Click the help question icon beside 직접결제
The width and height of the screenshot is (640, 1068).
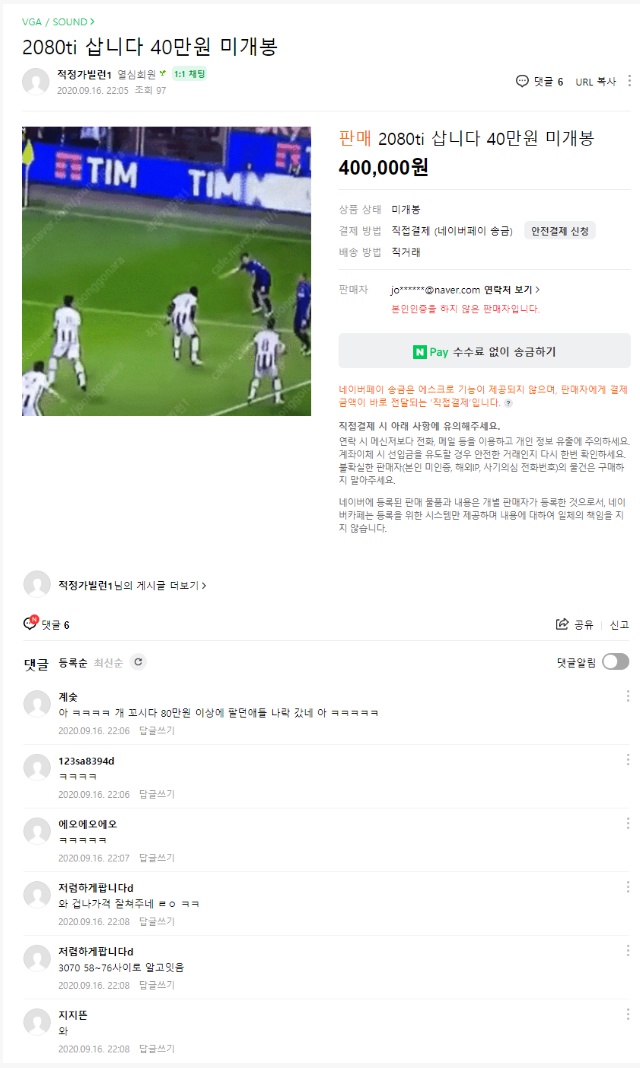click(509, 403)
